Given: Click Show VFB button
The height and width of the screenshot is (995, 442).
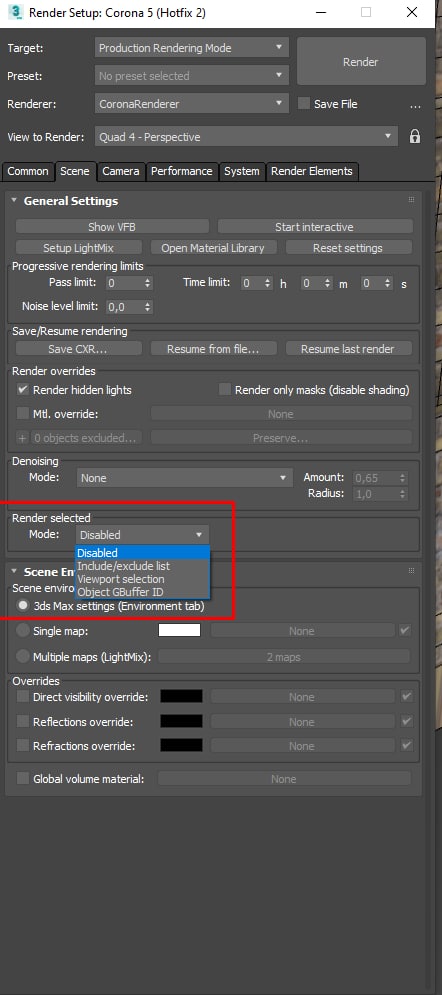Looking at the screenshot, I should click(x=112, y=227).
